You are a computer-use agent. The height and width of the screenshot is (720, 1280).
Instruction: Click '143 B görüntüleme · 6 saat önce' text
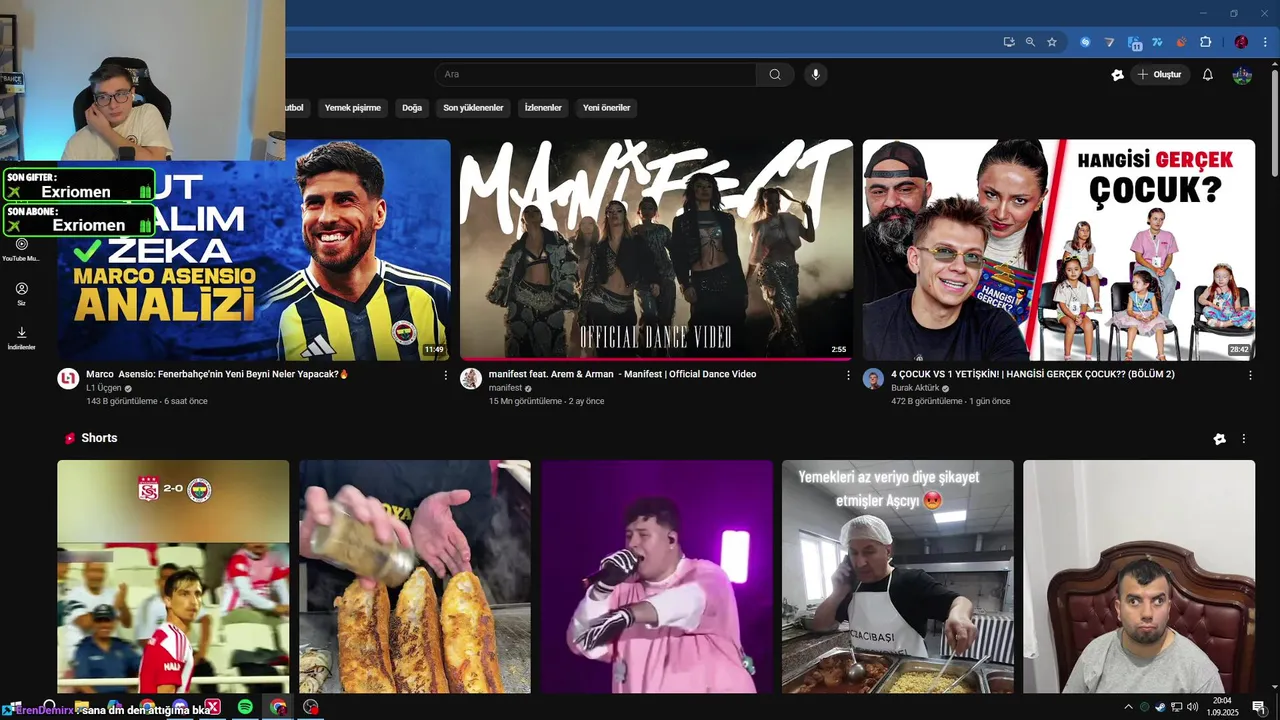tap(147, 401)
